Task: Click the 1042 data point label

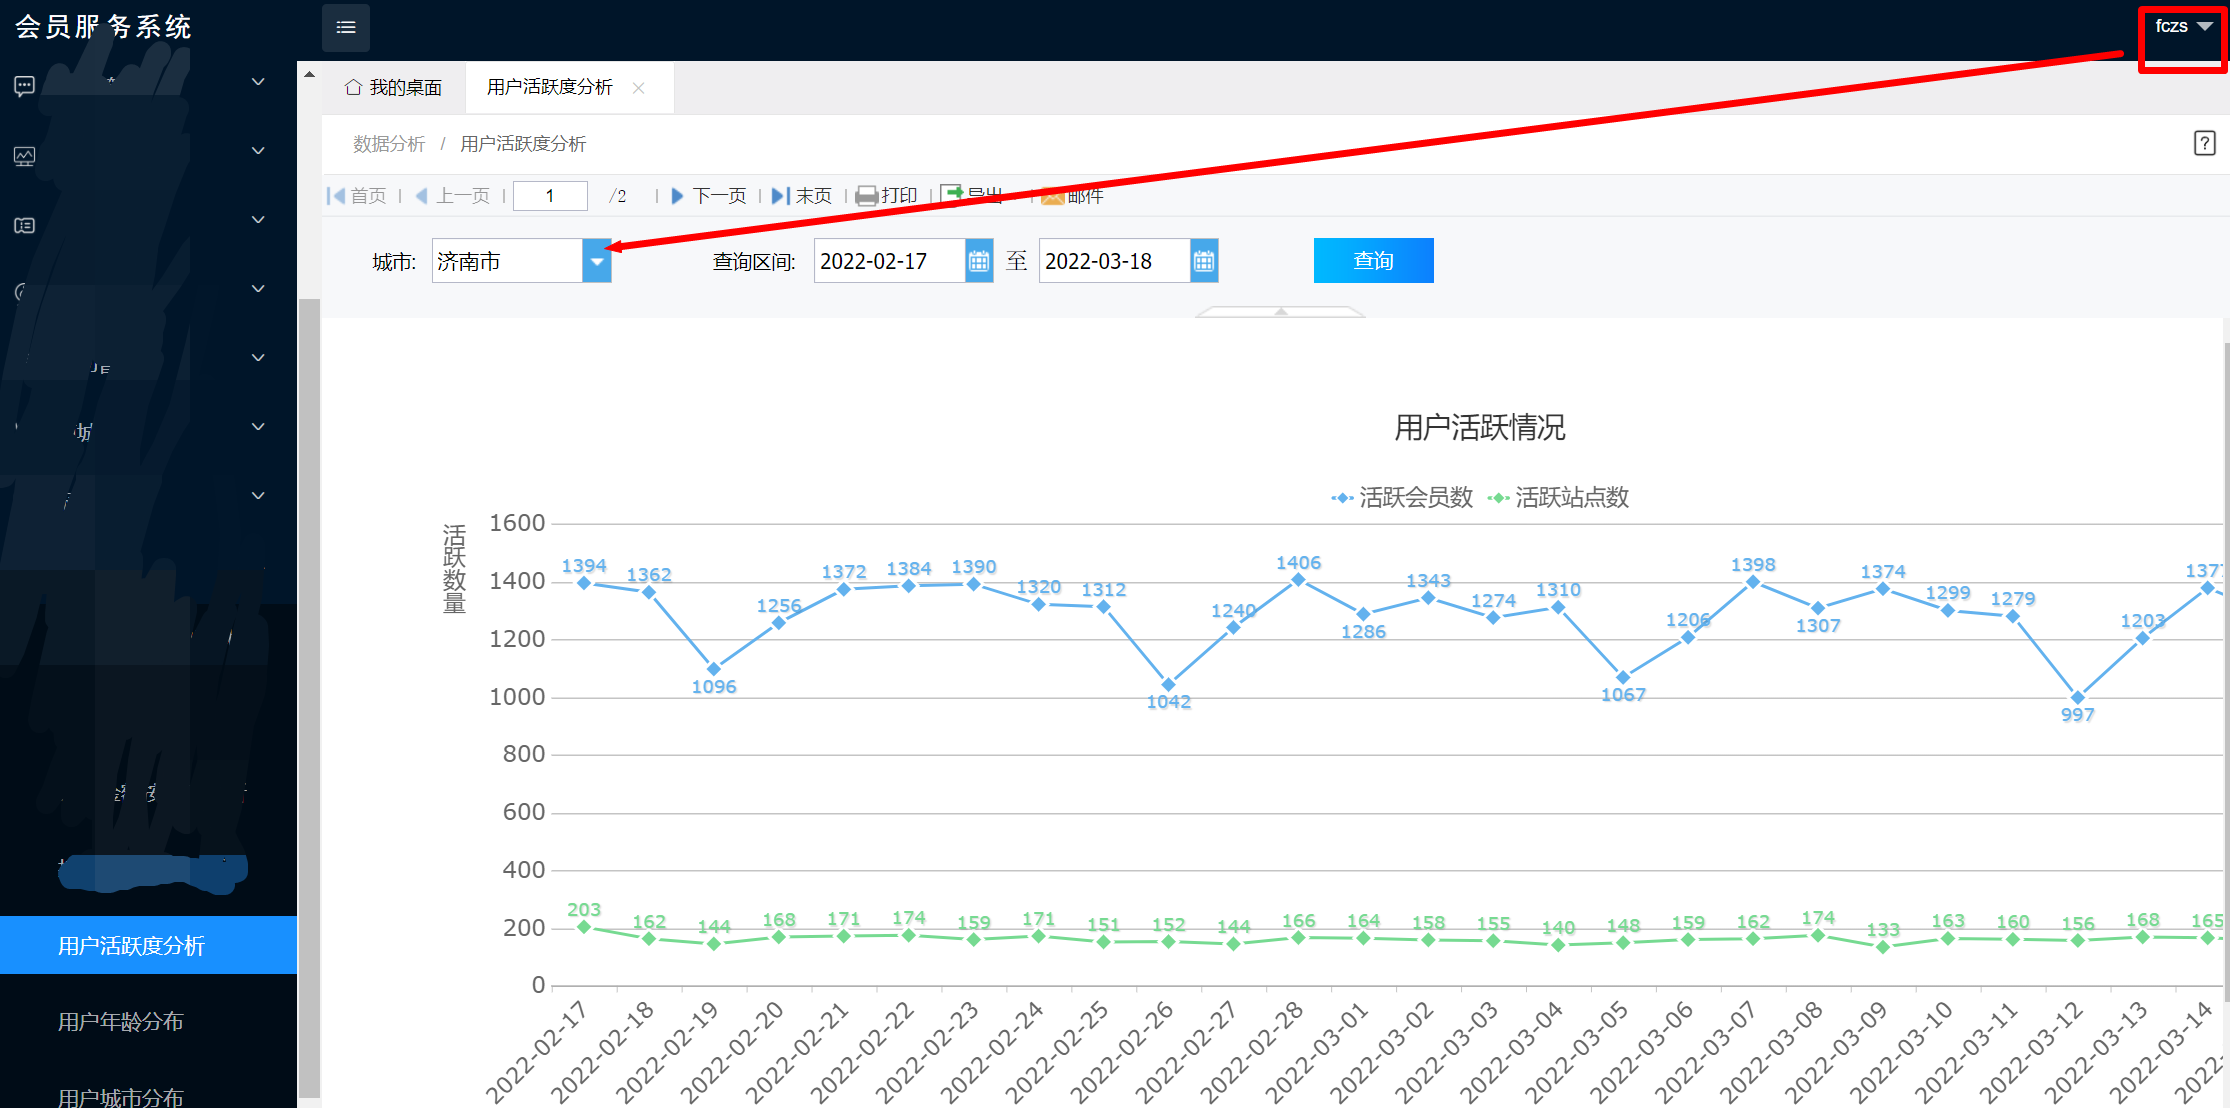Action: [1169, 702]
